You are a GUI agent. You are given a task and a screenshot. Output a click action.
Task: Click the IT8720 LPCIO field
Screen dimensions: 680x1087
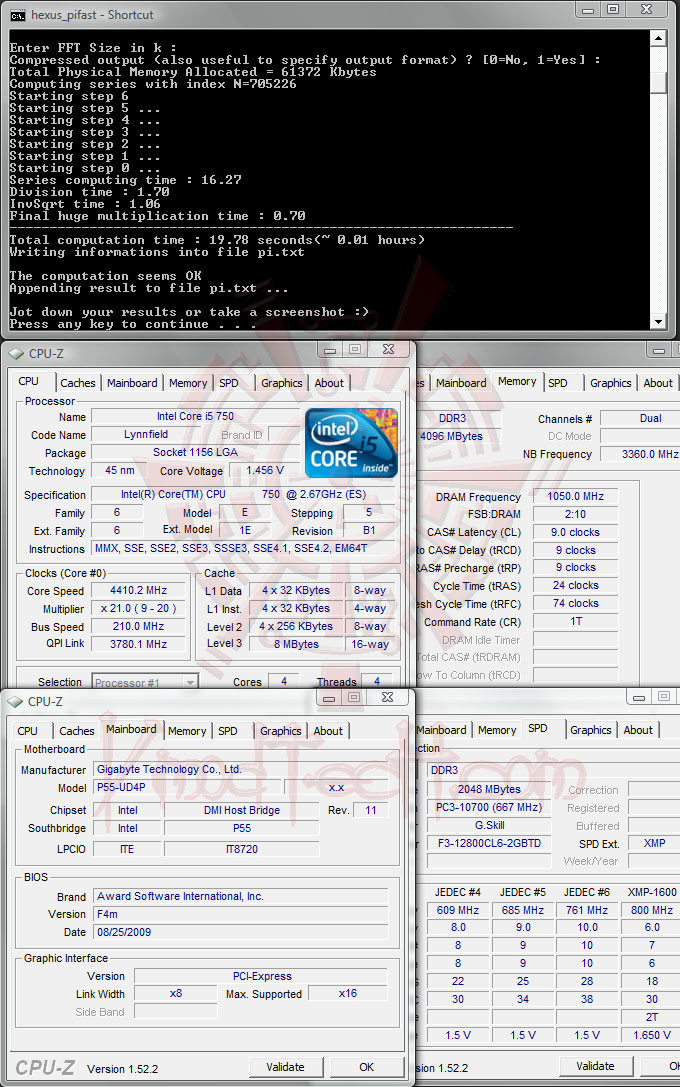tap(241, 849)
